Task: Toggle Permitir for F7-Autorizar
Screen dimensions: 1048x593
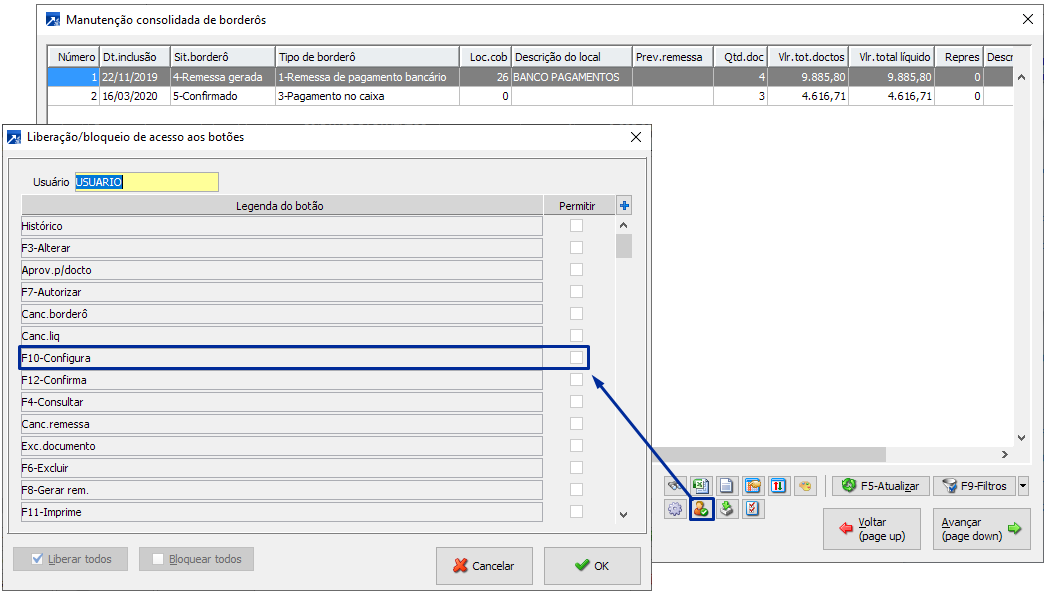Action: [576, 292]
